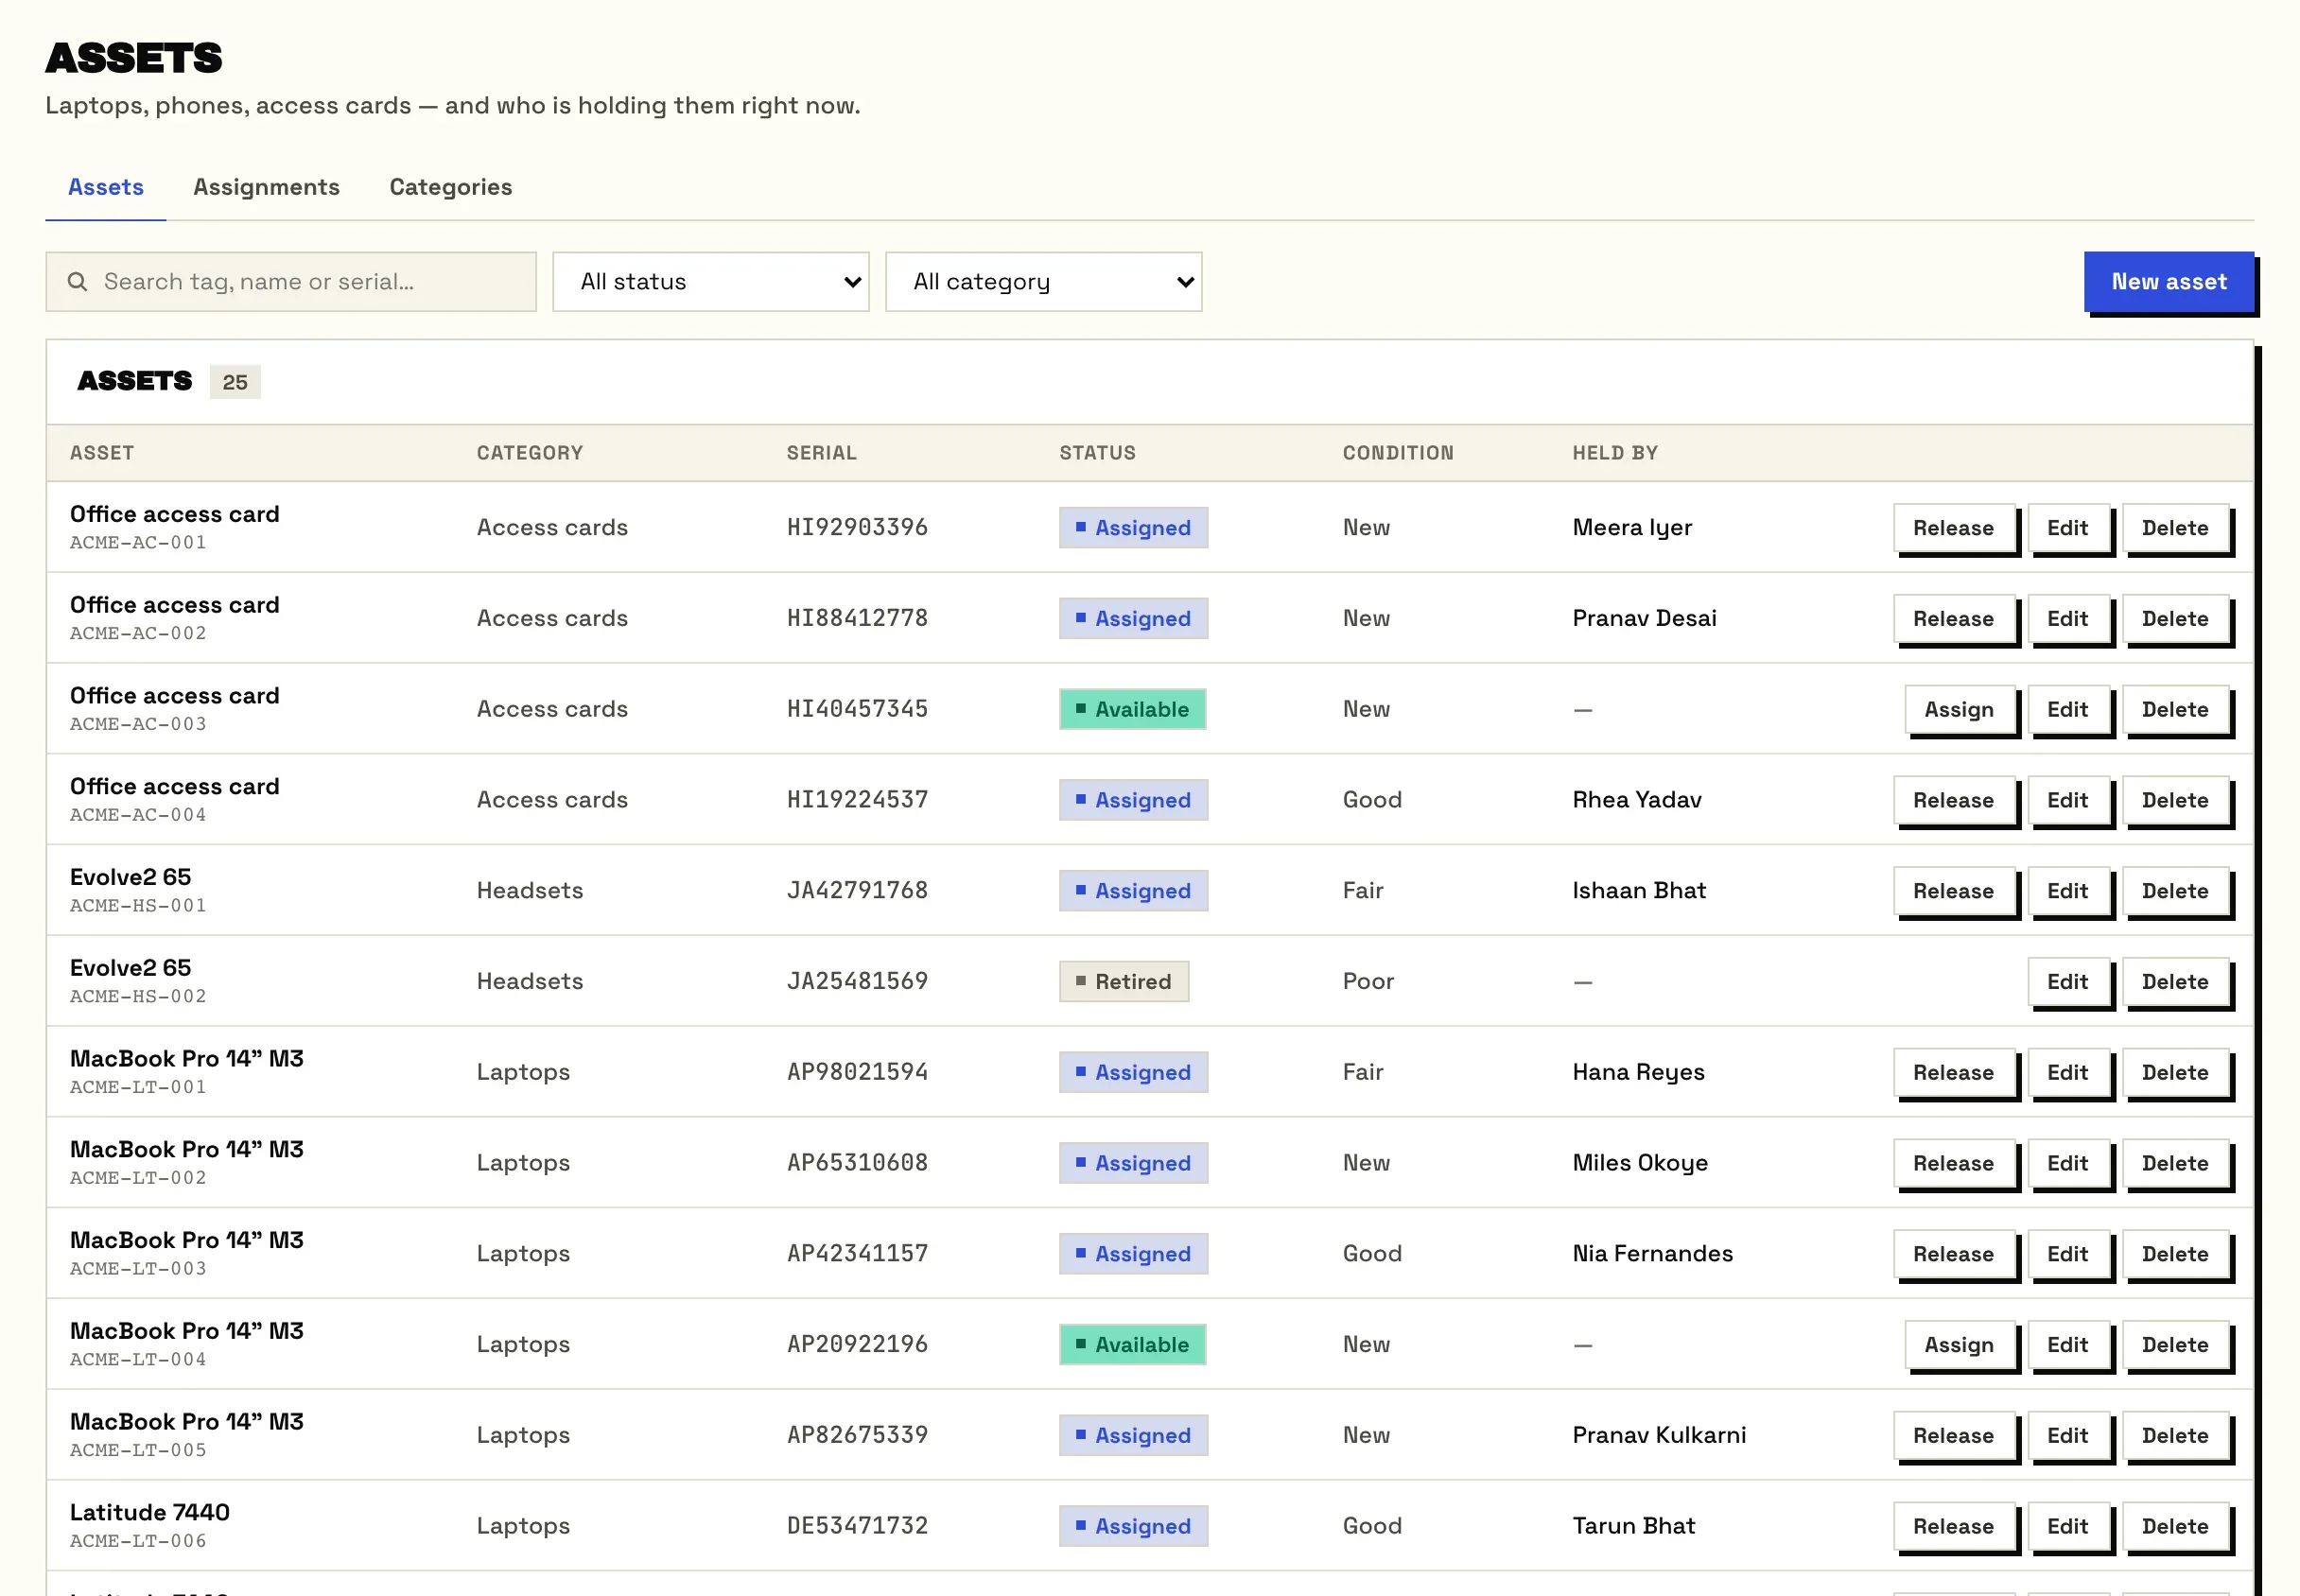Click the assets count badge 25
Viewport: 2300px width, 1596px height.
tap(235, 383)
